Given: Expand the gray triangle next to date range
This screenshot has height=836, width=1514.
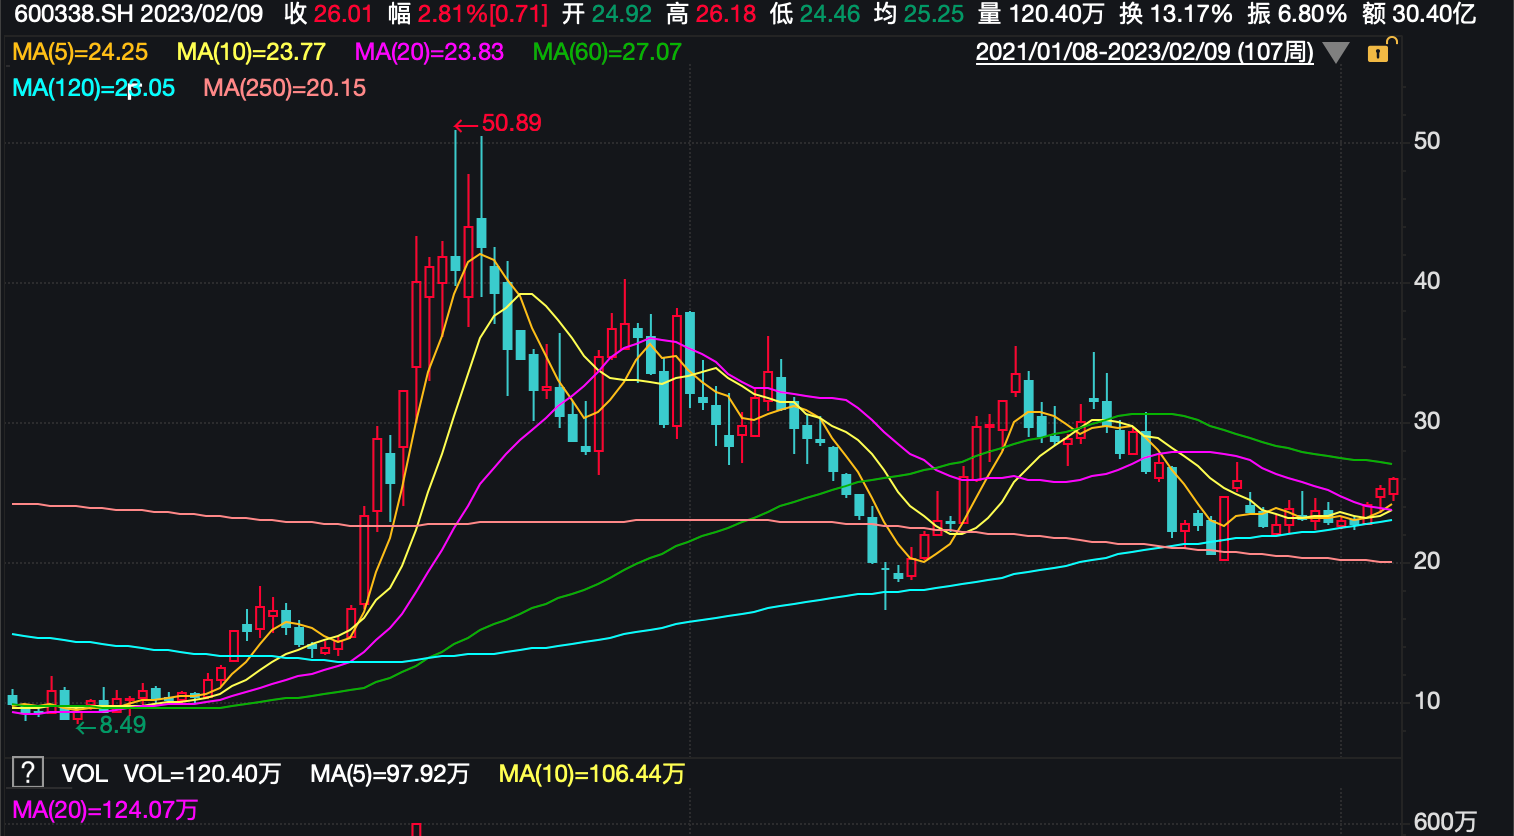Looking at the screenshot, I should pyautogui.click(x=1336, y=53).
